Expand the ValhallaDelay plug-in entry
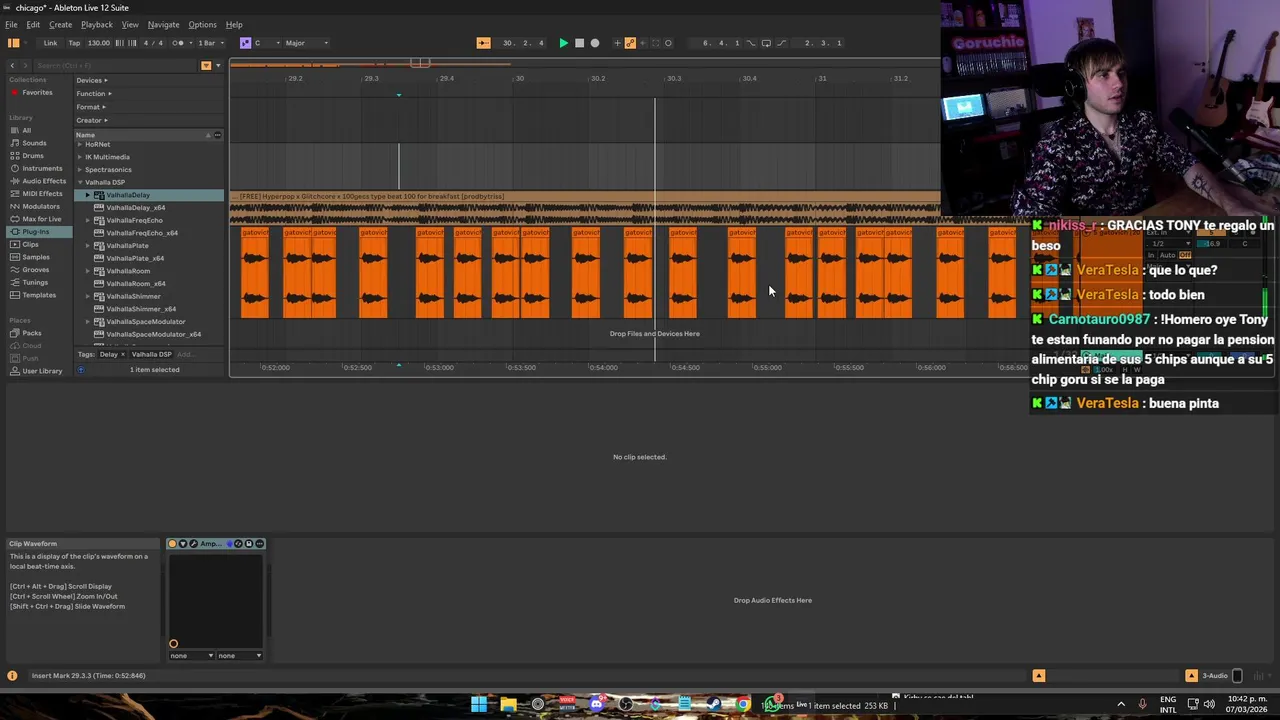This screenshot has height=720, width=1280. click(x=88, y=195)
